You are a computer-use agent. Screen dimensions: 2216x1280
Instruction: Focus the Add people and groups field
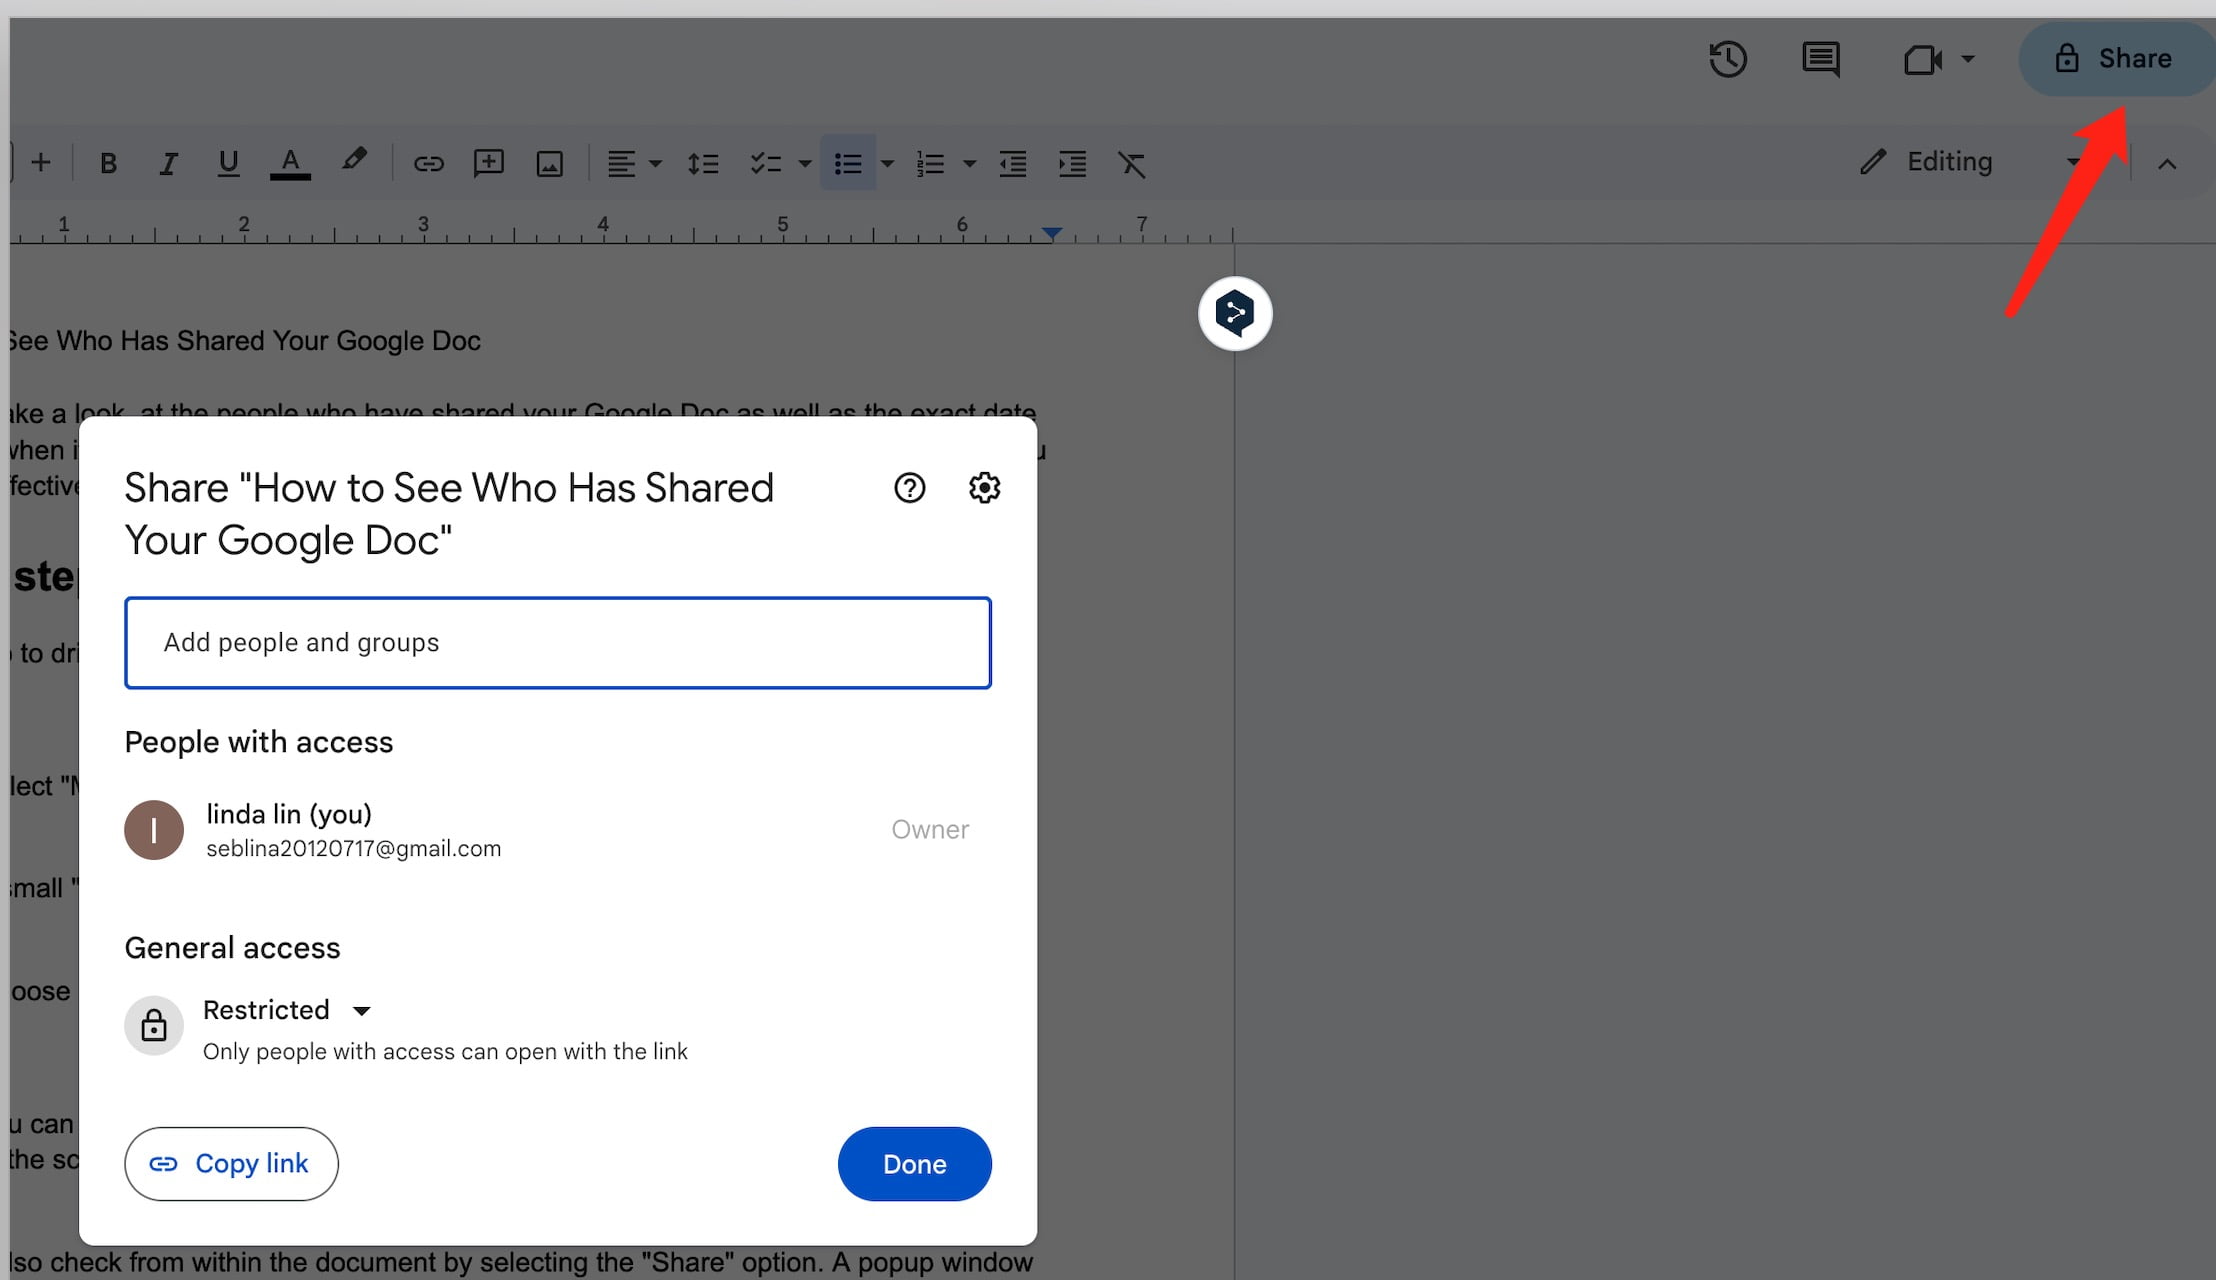(x=558, y=643)
